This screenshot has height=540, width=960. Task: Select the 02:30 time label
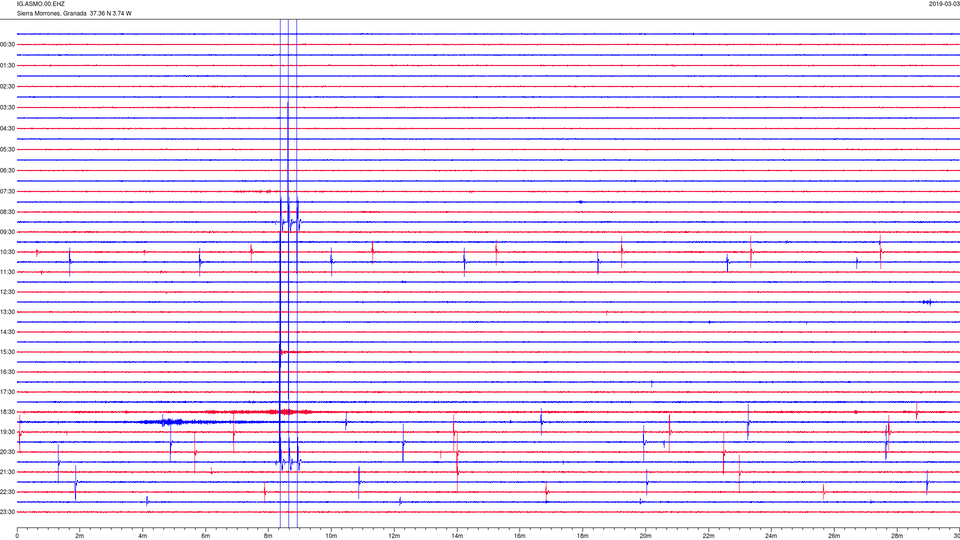pyautogui.click(x=7, y=86)
